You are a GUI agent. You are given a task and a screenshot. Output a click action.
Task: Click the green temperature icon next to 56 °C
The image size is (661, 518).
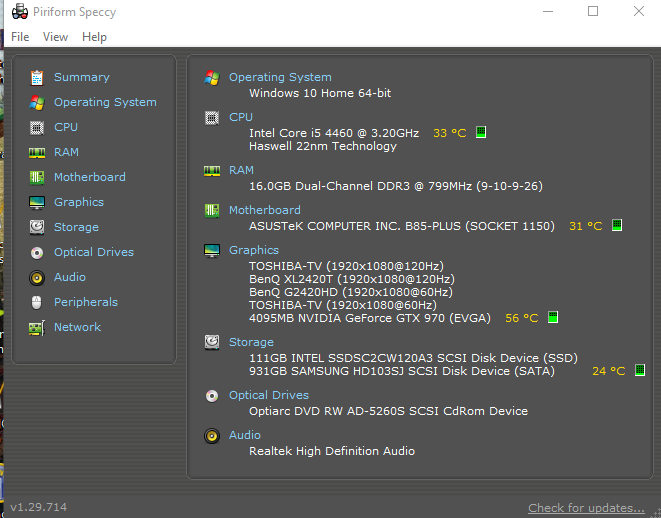coord(553,317)
